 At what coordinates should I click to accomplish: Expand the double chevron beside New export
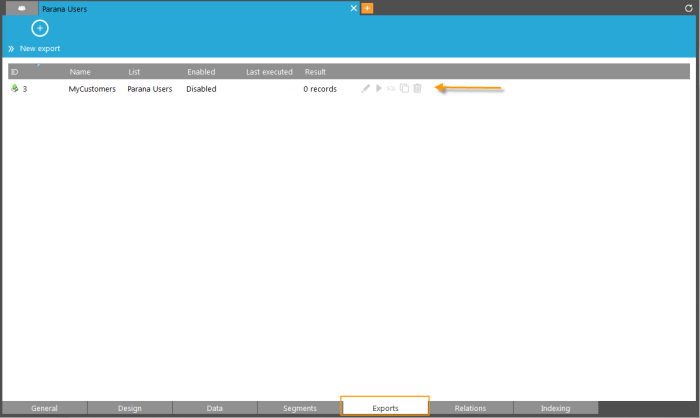[12, 48]
